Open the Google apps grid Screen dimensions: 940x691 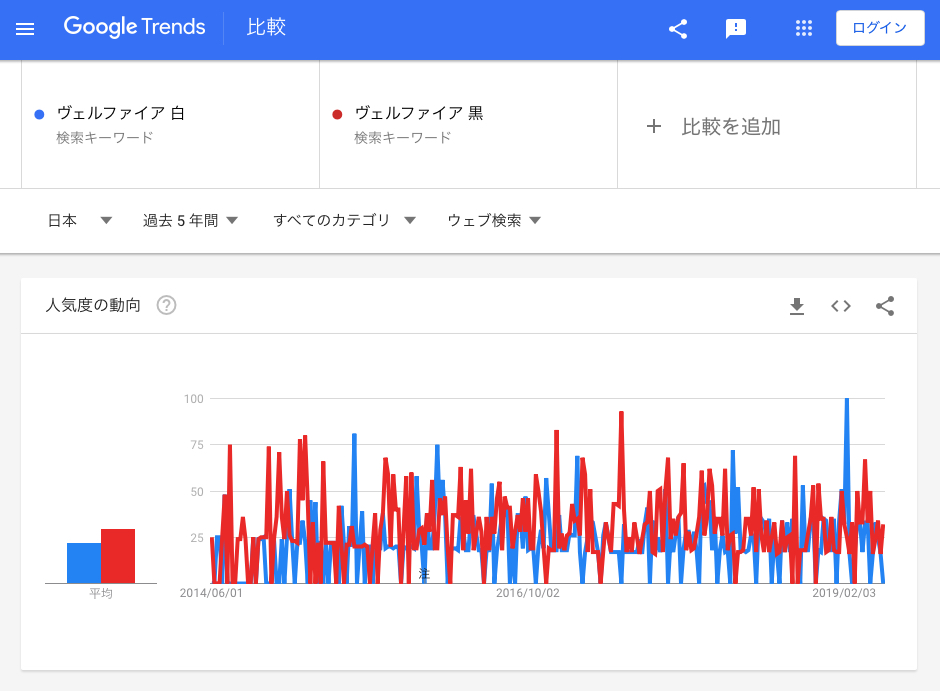click(x=804, y=29)
